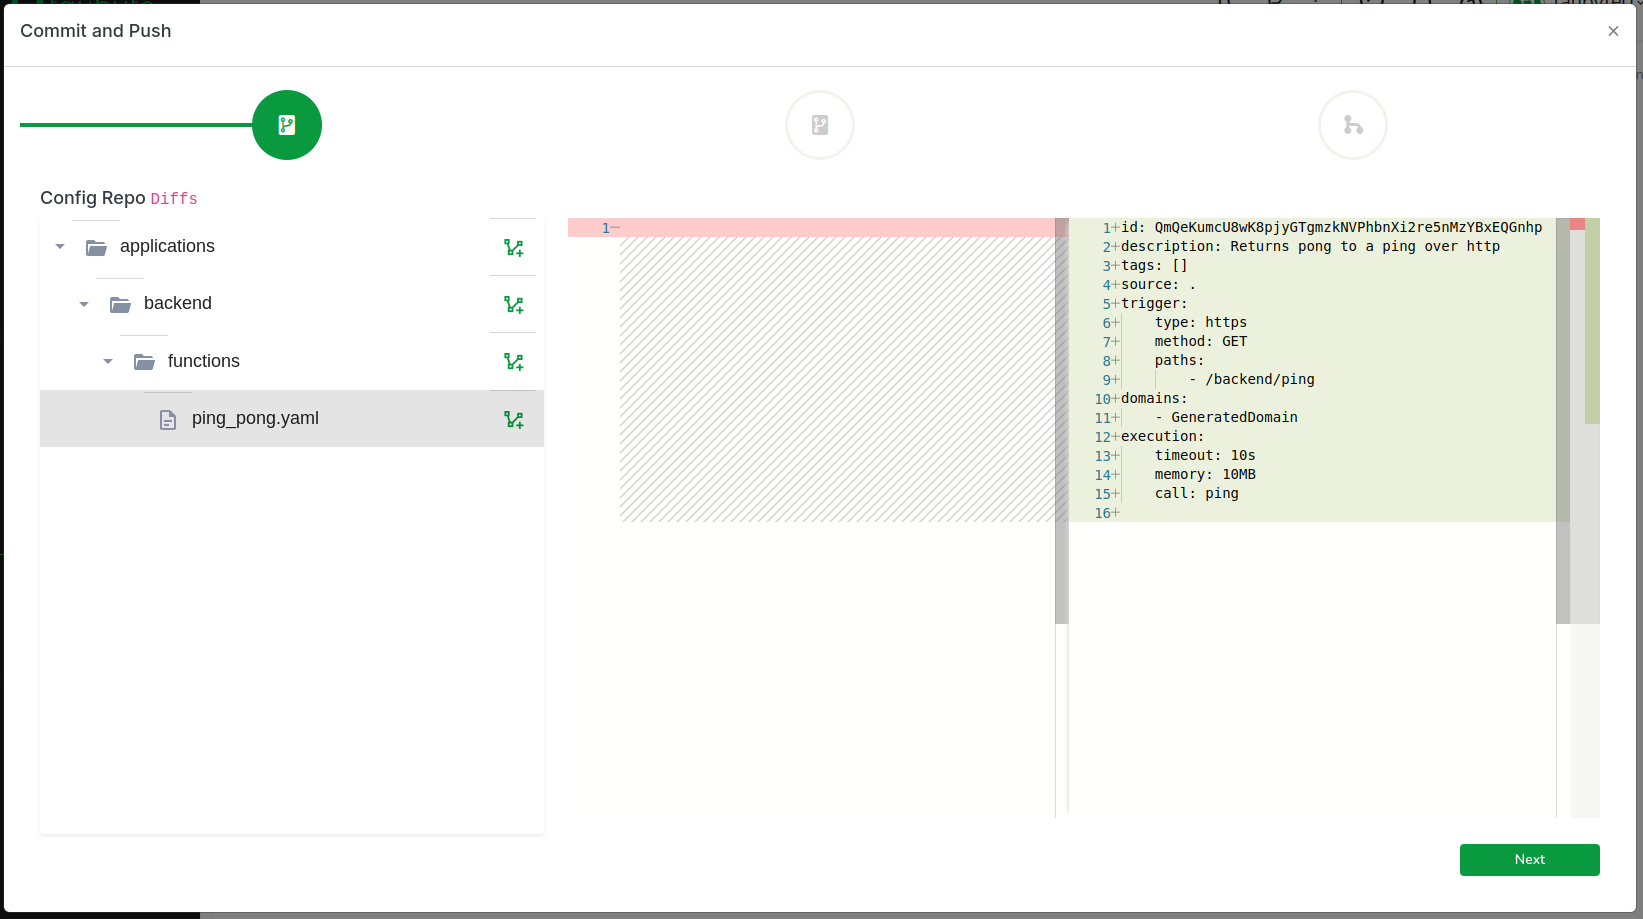The height and width of the screenshot is (919, 1643).
Task: Click the right diff pane vertical scrollbar
Action: click(x=1563, y=420)
